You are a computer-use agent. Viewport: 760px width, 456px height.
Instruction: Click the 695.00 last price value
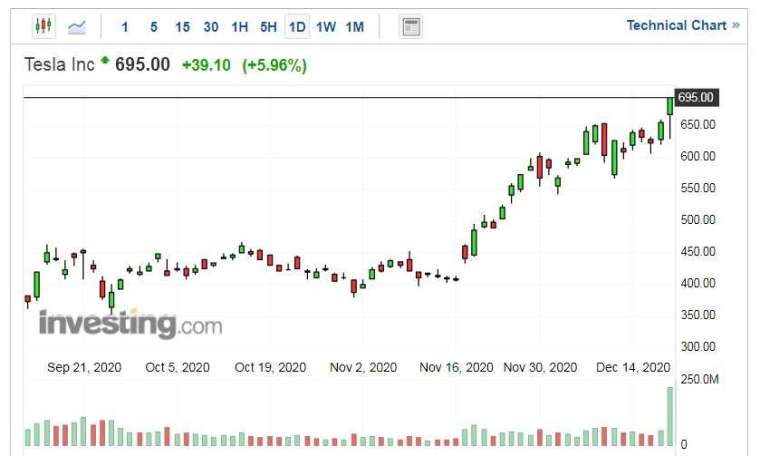[142, 64]
